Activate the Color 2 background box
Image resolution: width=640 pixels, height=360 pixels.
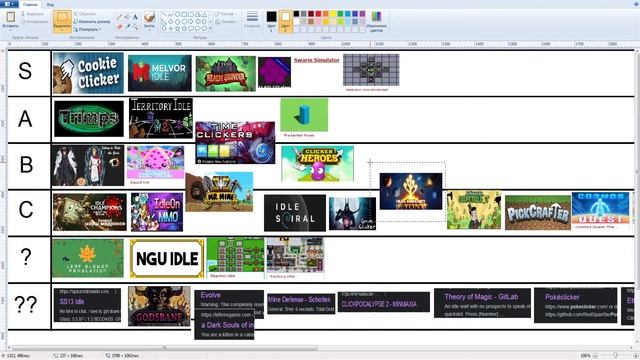click(285, 21)
